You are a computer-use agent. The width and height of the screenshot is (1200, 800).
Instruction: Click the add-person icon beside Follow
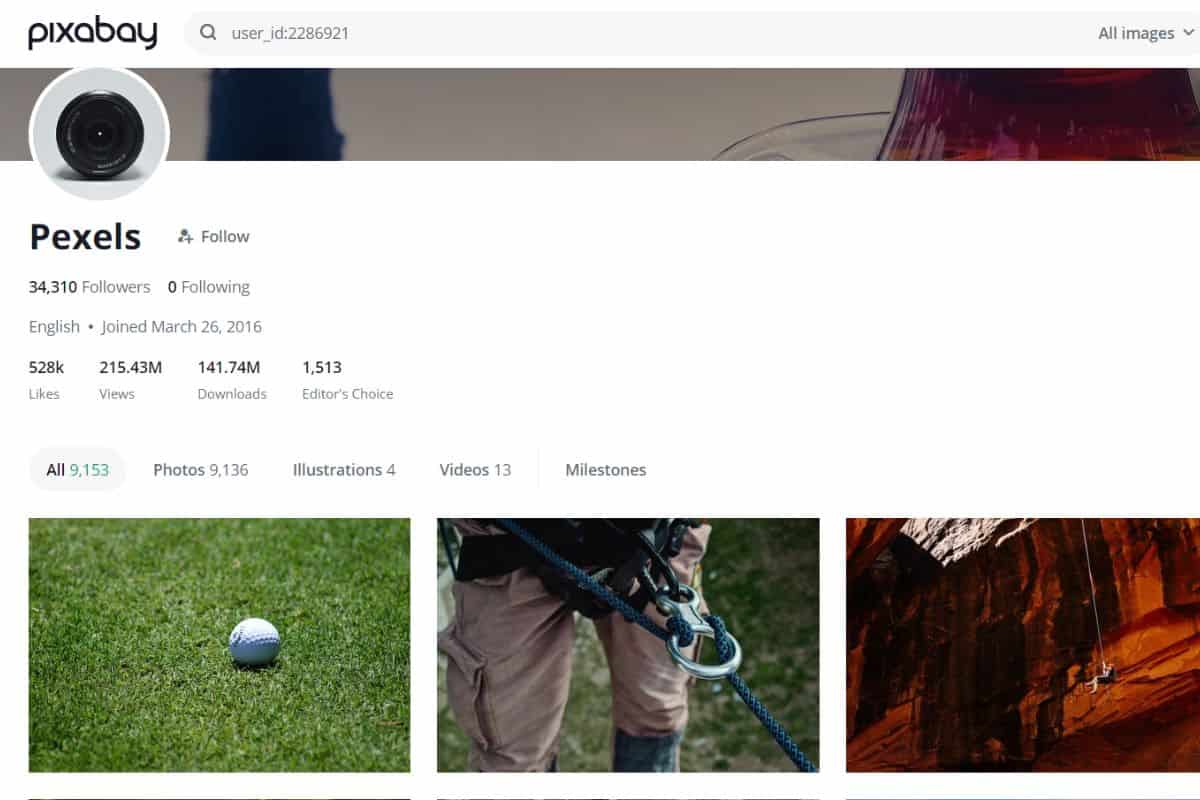click(185, 237)
